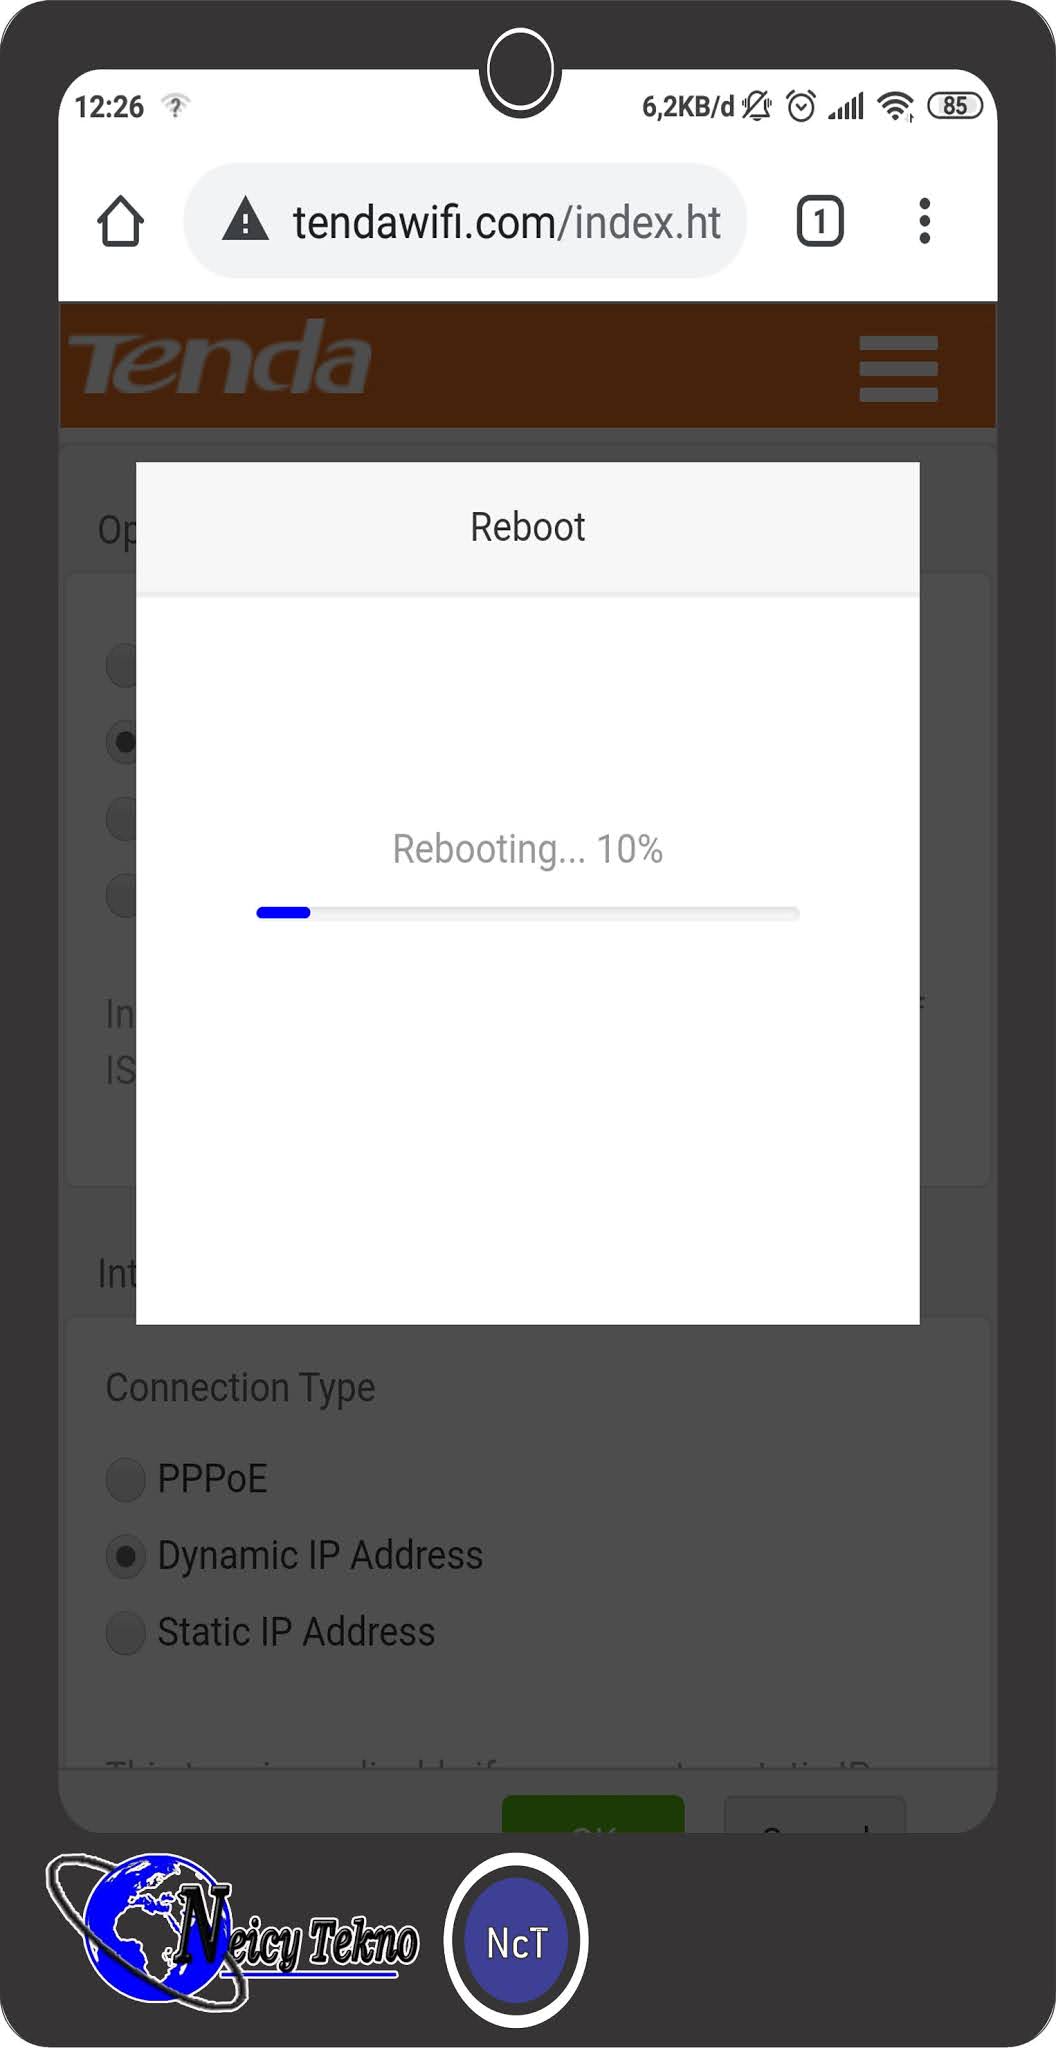This screenshot has height=2048, width=1056.
Task: Open the Tenda hamburger menu
Action: click(x=898, y=368)
